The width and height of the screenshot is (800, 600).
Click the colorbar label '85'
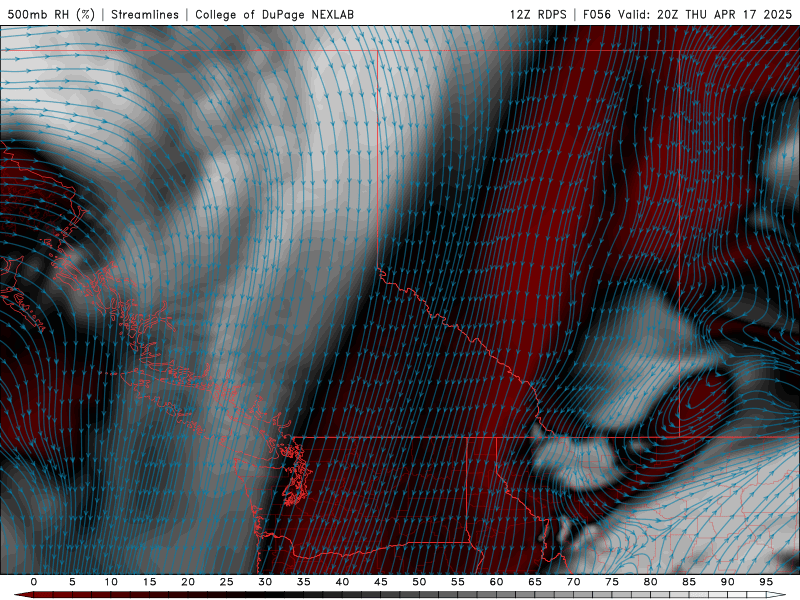pyautogui.click(x=689, y=582)
